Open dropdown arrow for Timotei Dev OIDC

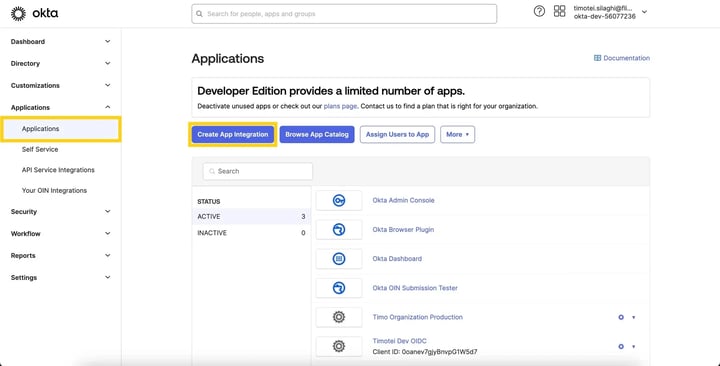pos(634,347)
